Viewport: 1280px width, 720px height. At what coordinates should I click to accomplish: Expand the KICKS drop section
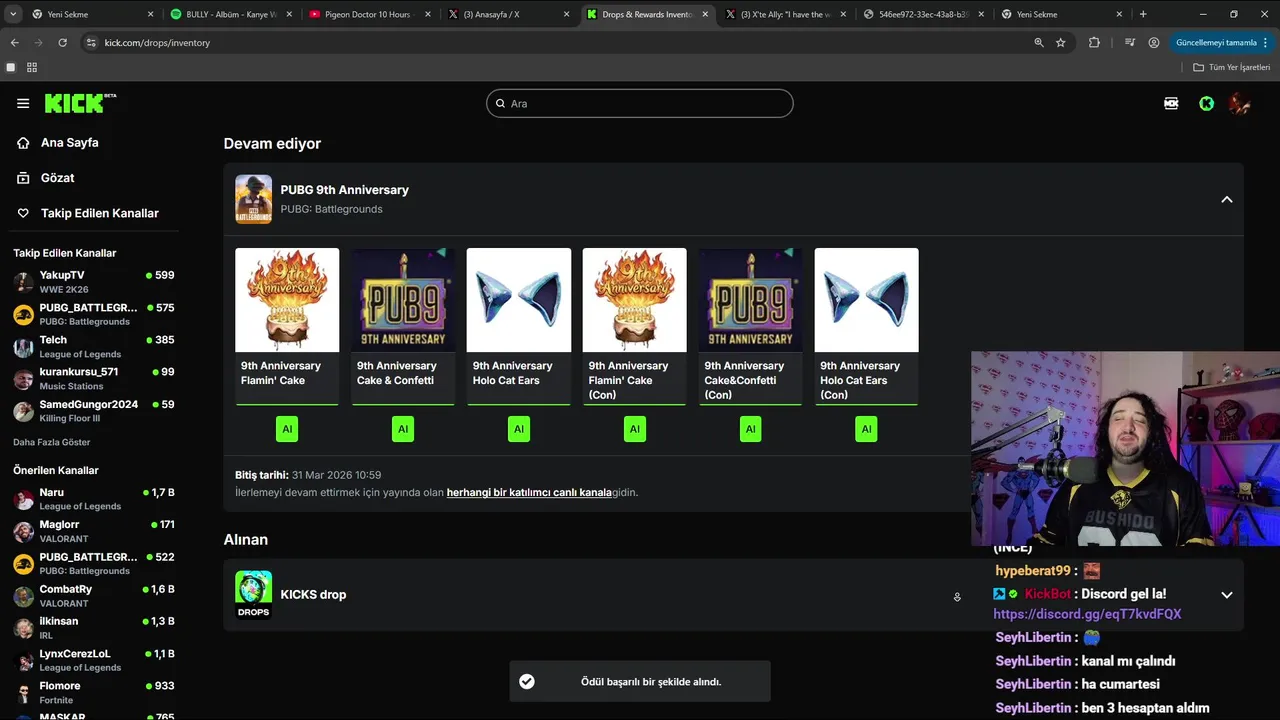click(1227, 595)
